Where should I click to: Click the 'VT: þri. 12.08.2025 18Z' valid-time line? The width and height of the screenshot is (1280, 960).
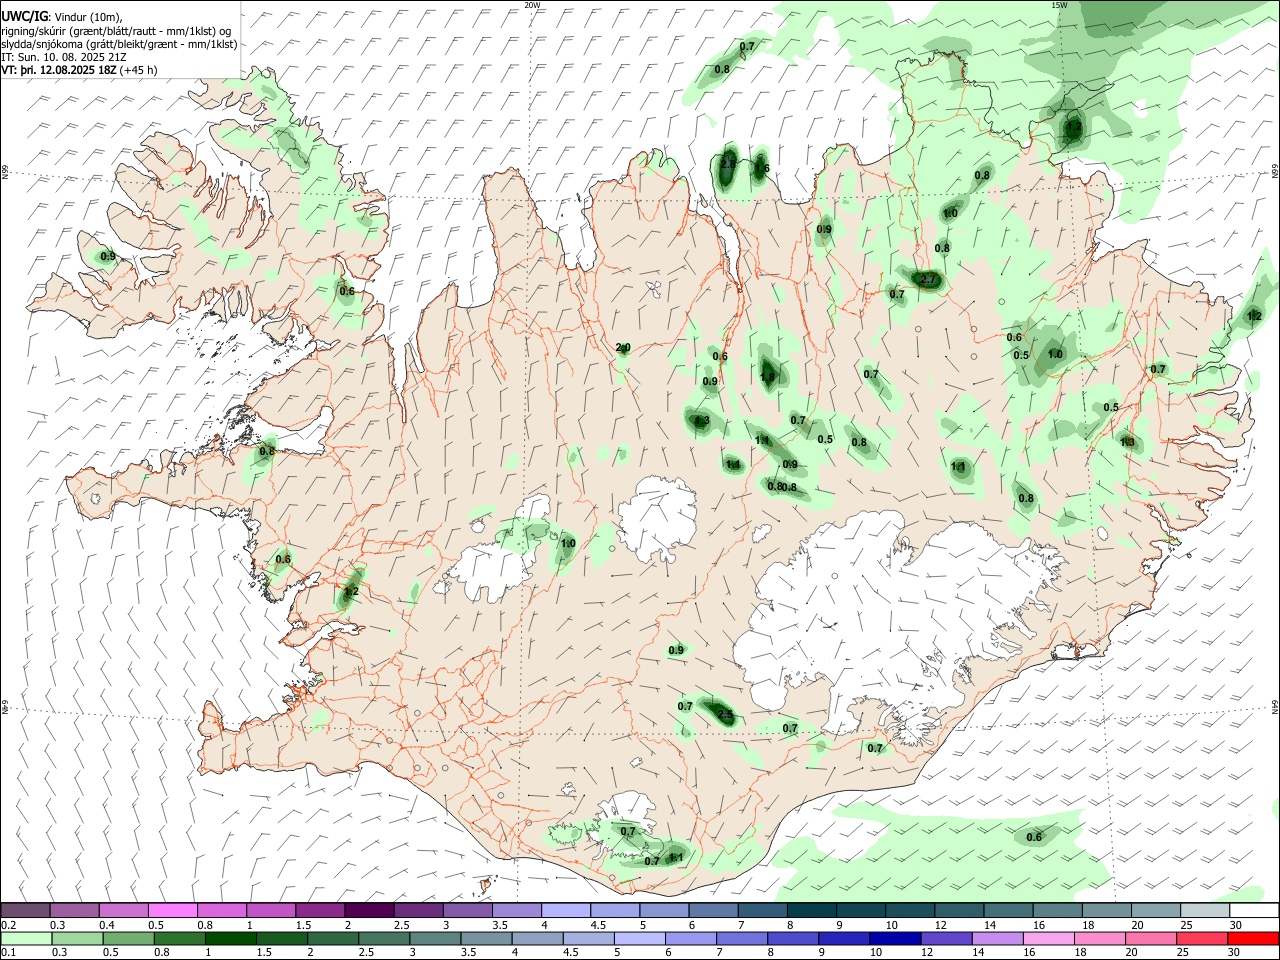(x=60, y=70)
